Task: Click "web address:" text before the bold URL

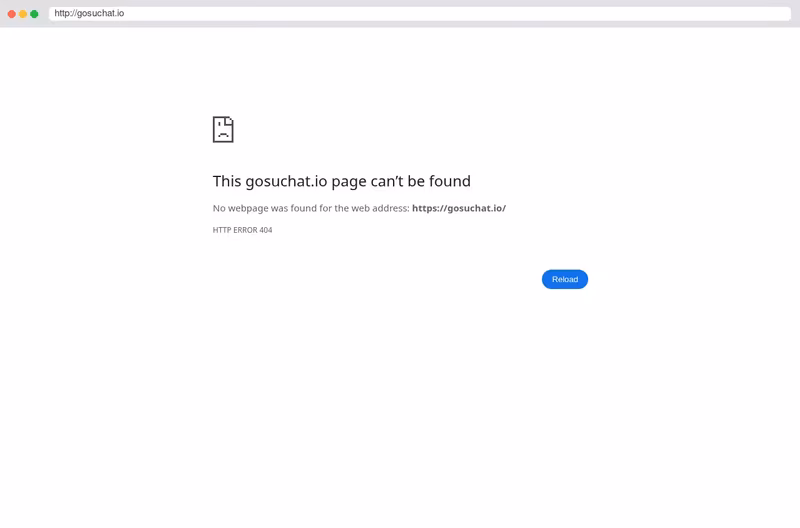Action: (x=380, y=208)
